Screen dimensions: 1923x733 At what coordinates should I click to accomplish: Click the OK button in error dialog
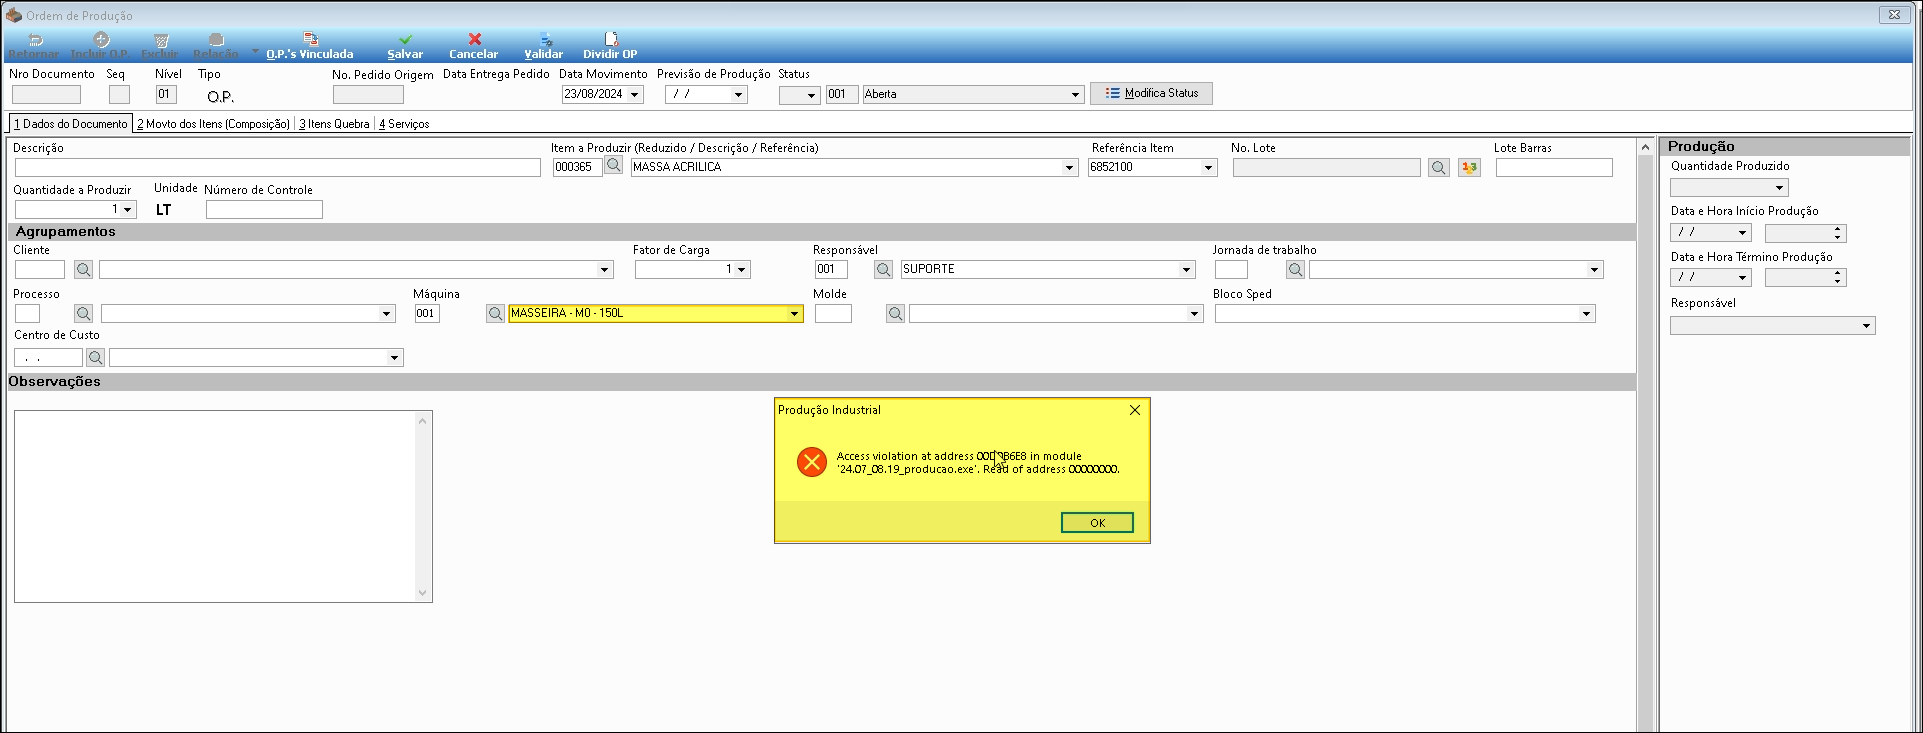pos(1097,523)
